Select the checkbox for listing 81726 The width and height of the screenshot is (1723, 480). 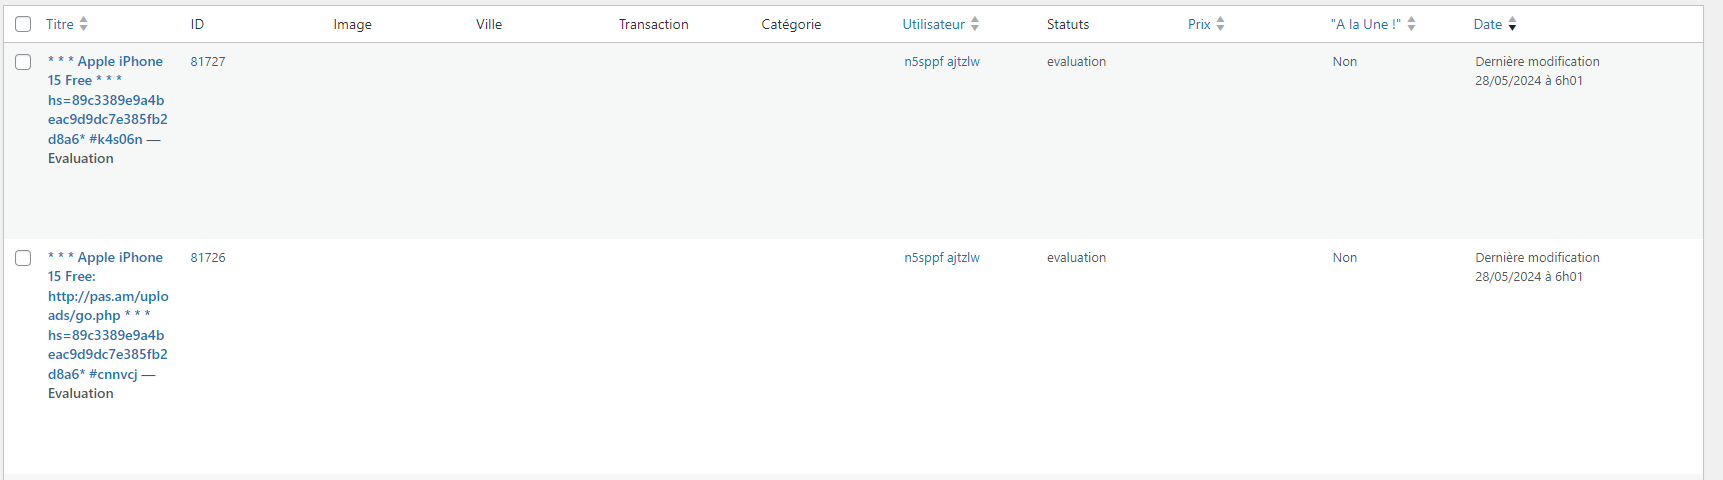23,258
